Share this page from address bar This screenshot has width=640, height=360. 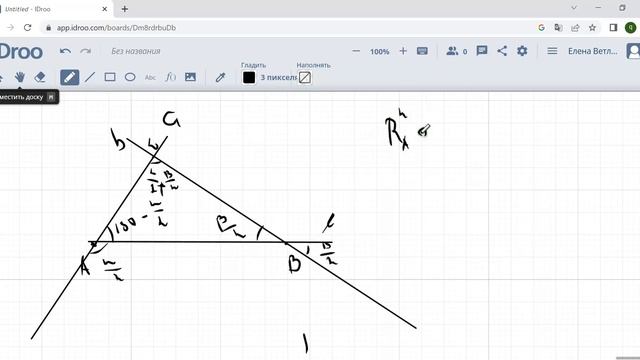tap(575, 28)
